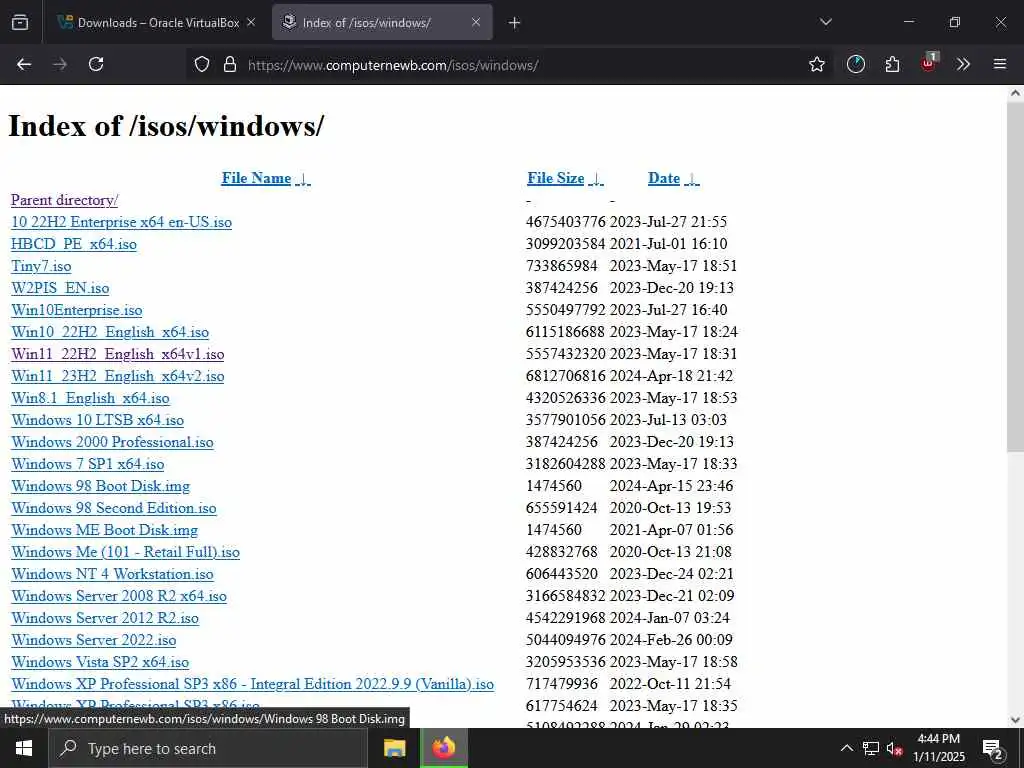Screen dimensions: 1024x768
Task: Download Windows Me (101 - Retail Full).iso
Action: [125, 552]
